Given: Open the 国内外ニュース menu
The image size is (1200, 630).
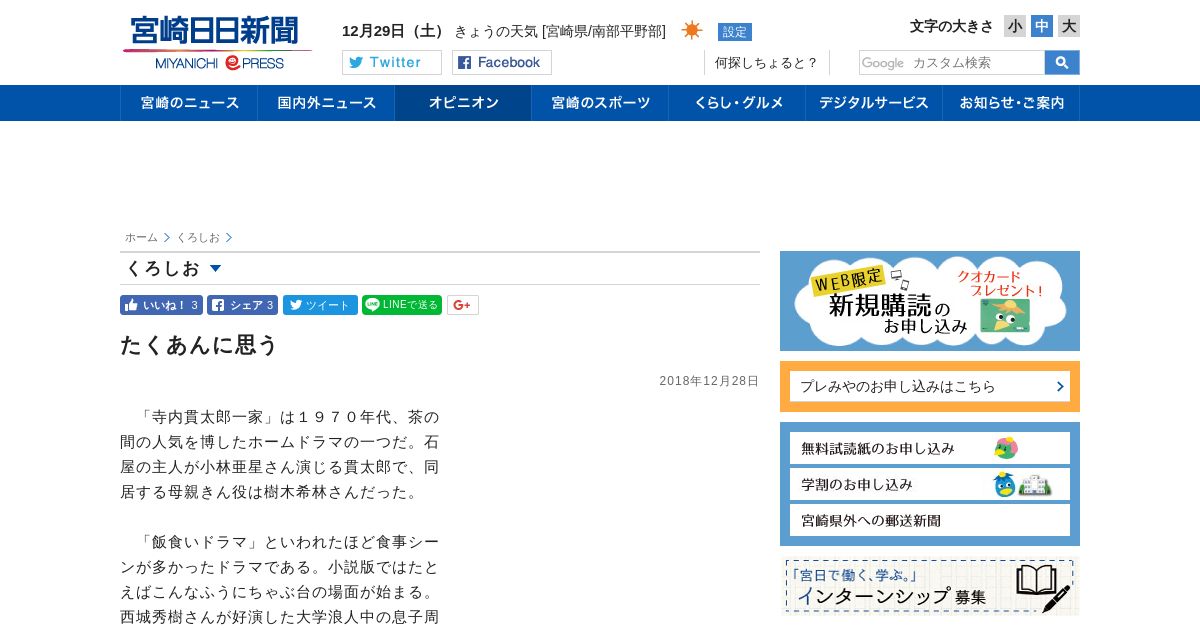Looking at the screenshot, I should click(x=326, y=103).
